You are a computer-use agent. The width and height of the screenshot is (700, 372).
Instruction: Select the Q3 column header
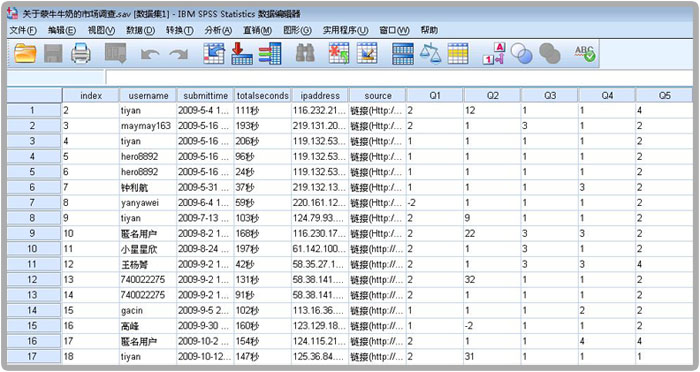(550, 96)
